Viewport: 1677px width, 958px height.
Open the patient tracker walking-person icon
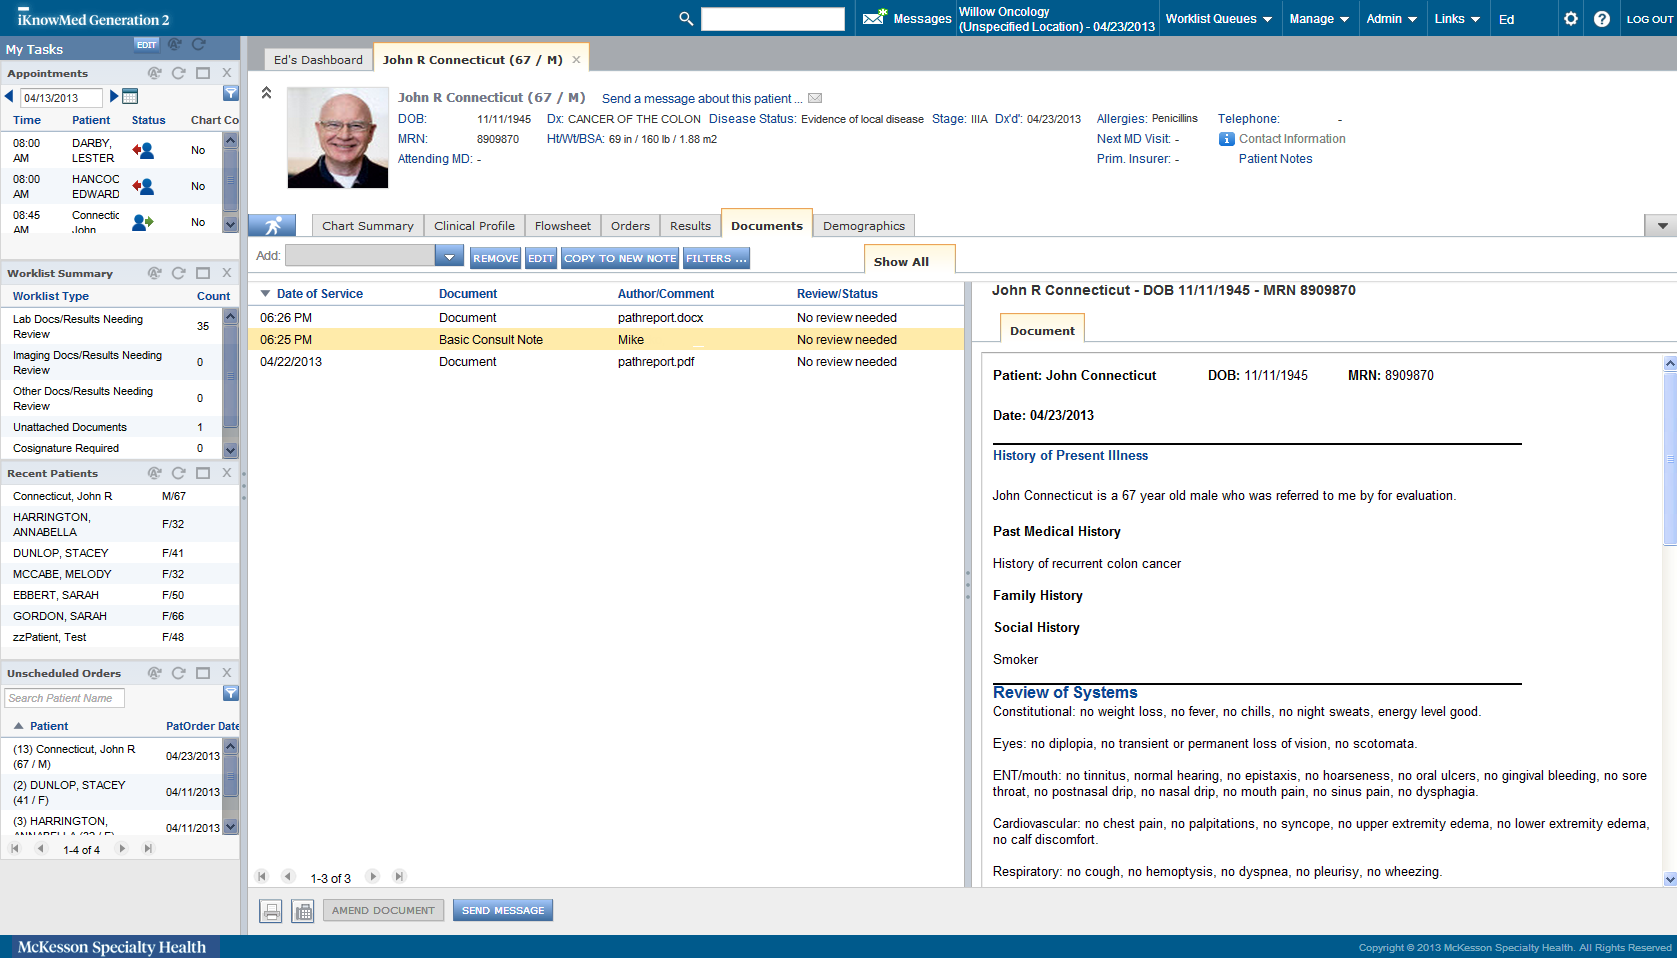tap(271, 225)
